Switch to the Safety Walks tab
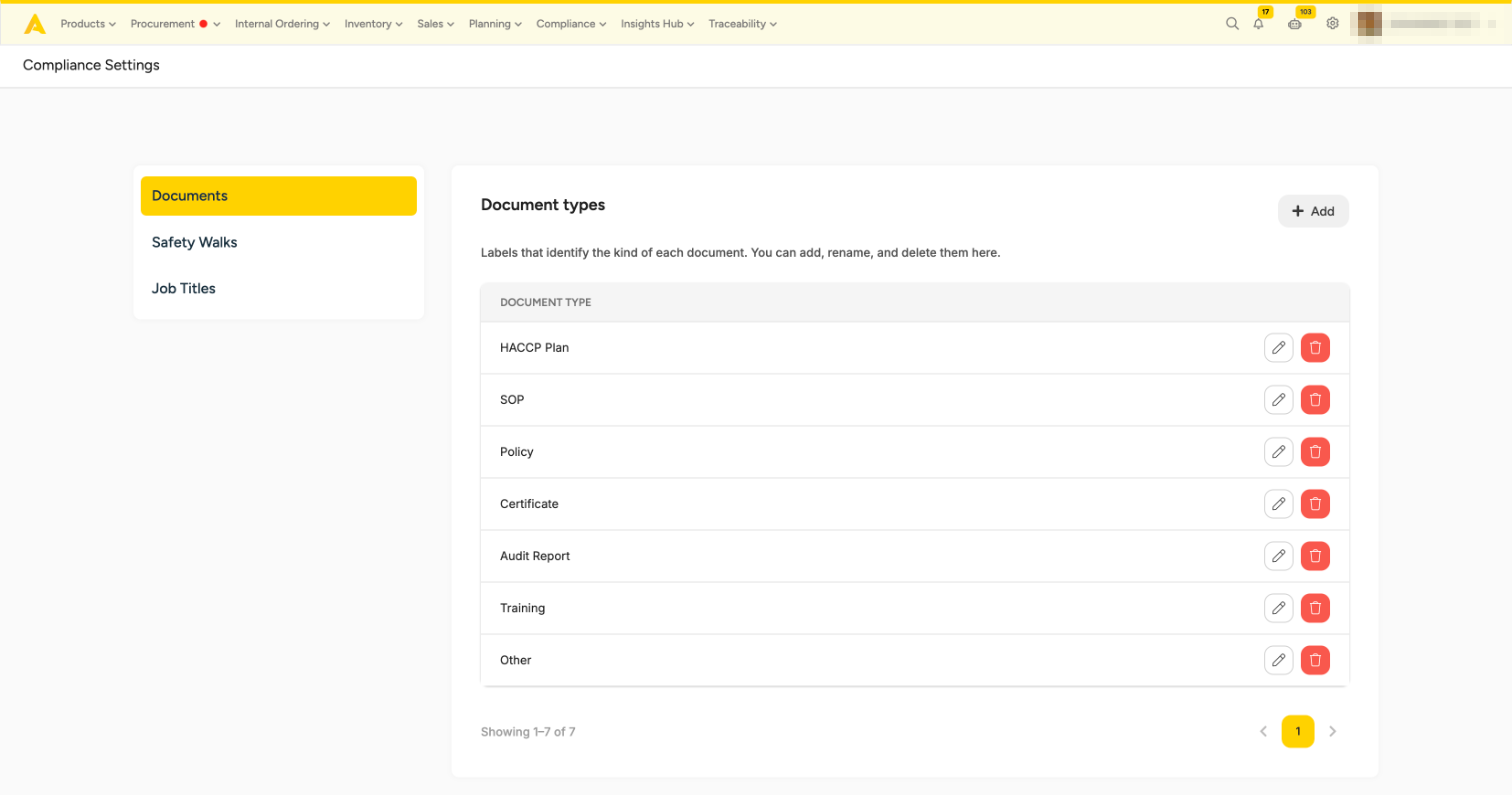The height and width of the screenshot is (795, 1512). (279, 242)
